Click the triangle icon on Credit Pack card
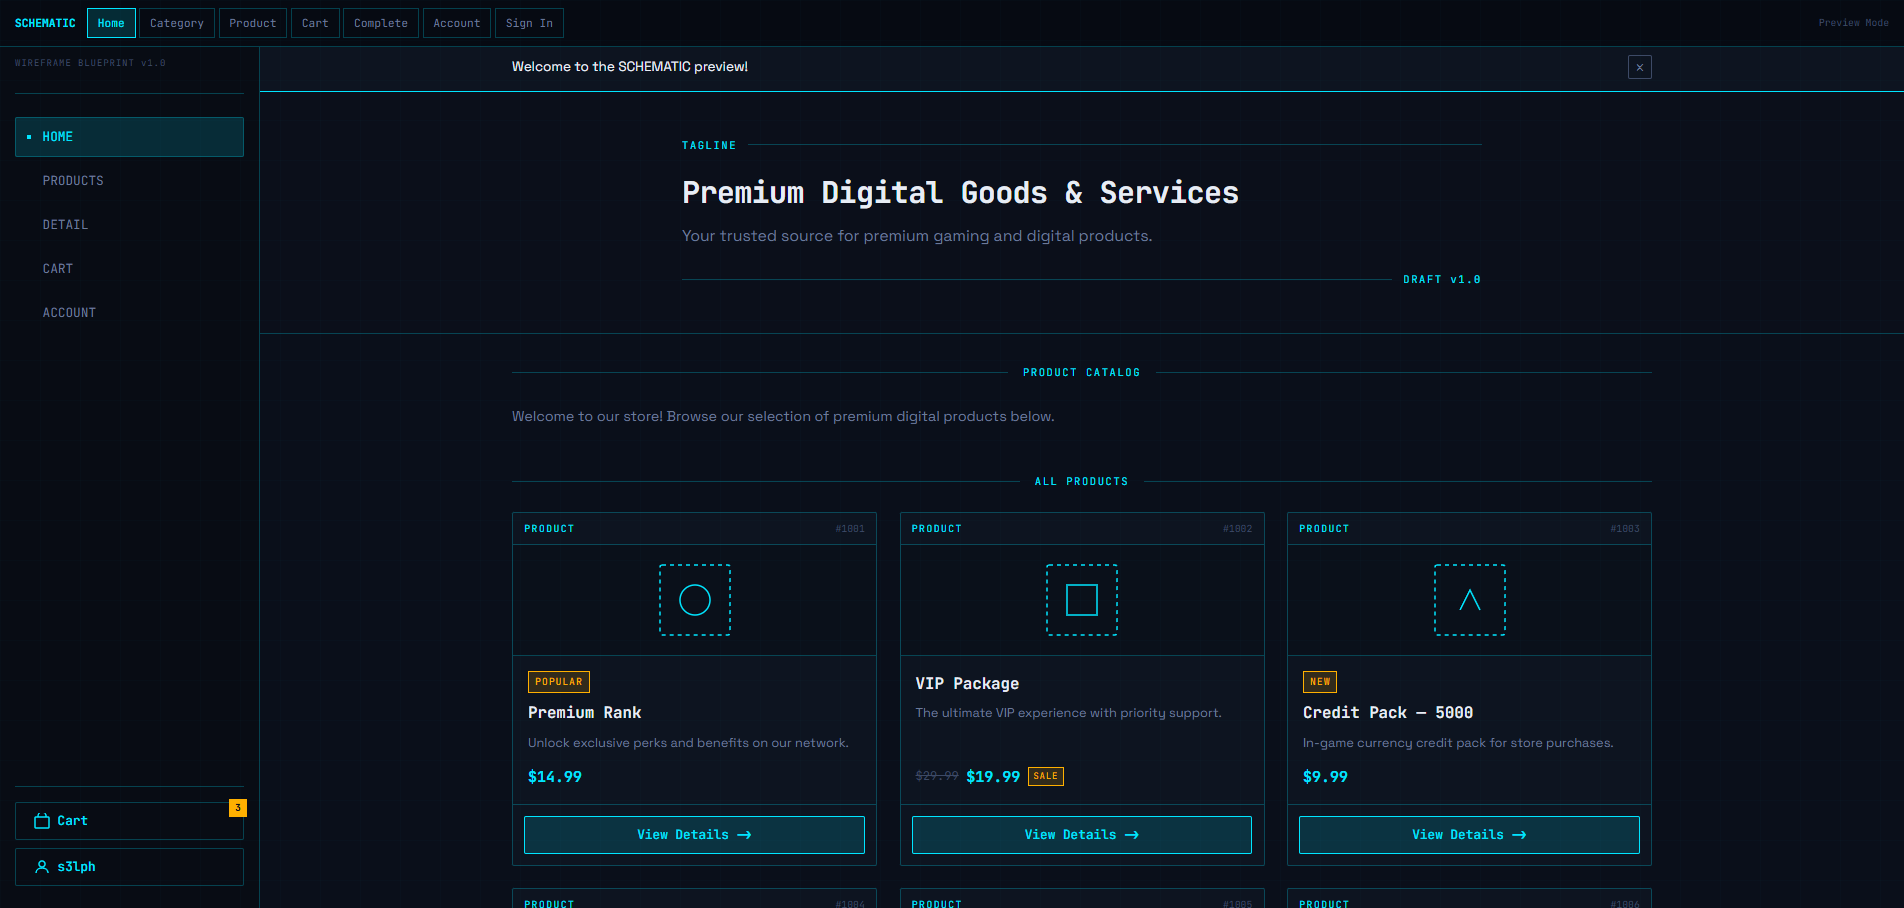Viewport: 1904px width, 908px height. (x=1470, y=600)
